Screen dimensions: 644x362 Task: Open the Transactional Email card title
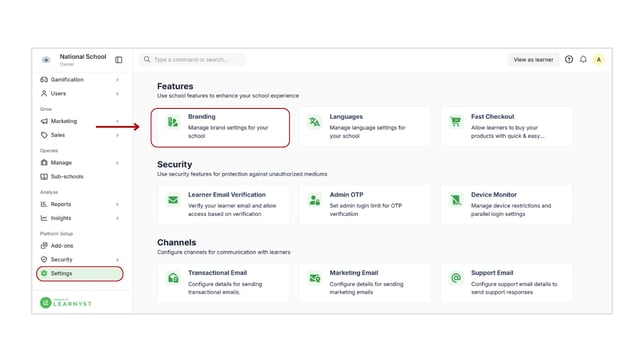217,273
